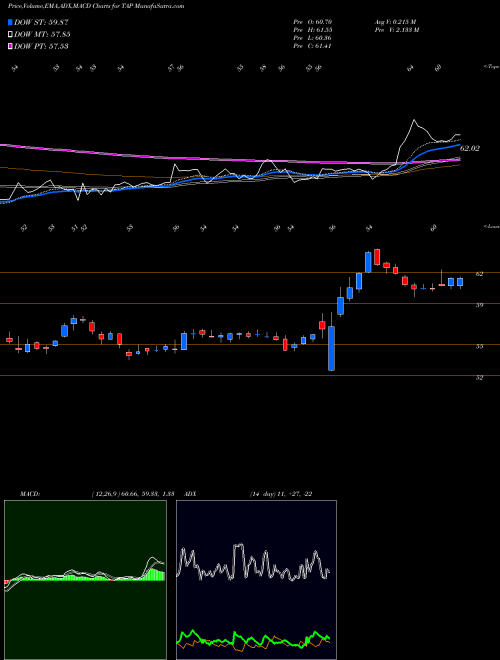Viewport: 500px width, 660px height.
Task: Click the magenta DOW PT legend swatch
Action: (10, 46)
